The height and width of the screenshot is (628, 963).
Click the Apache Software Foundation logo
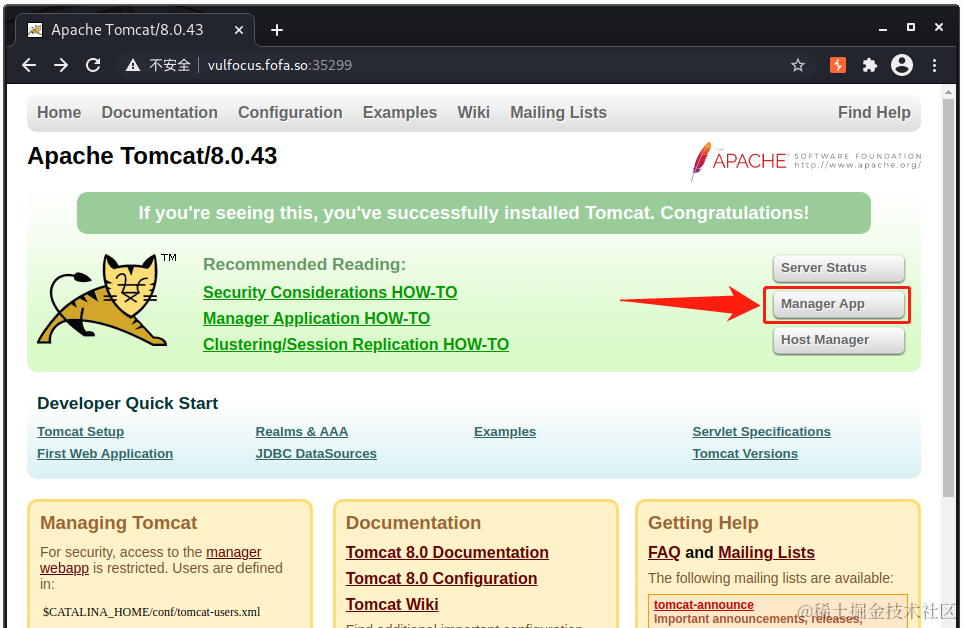806,161
